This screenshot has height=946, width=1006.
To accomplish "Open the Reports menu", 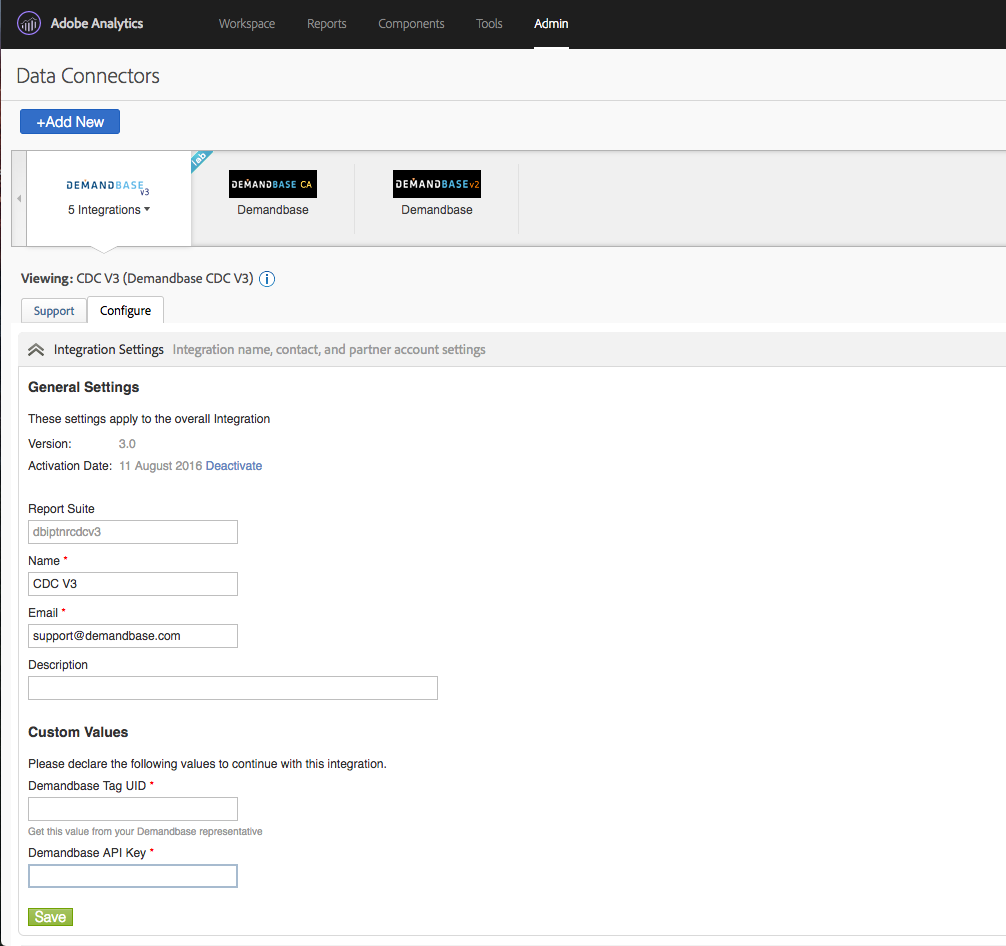I will click(x=327, y=24).
